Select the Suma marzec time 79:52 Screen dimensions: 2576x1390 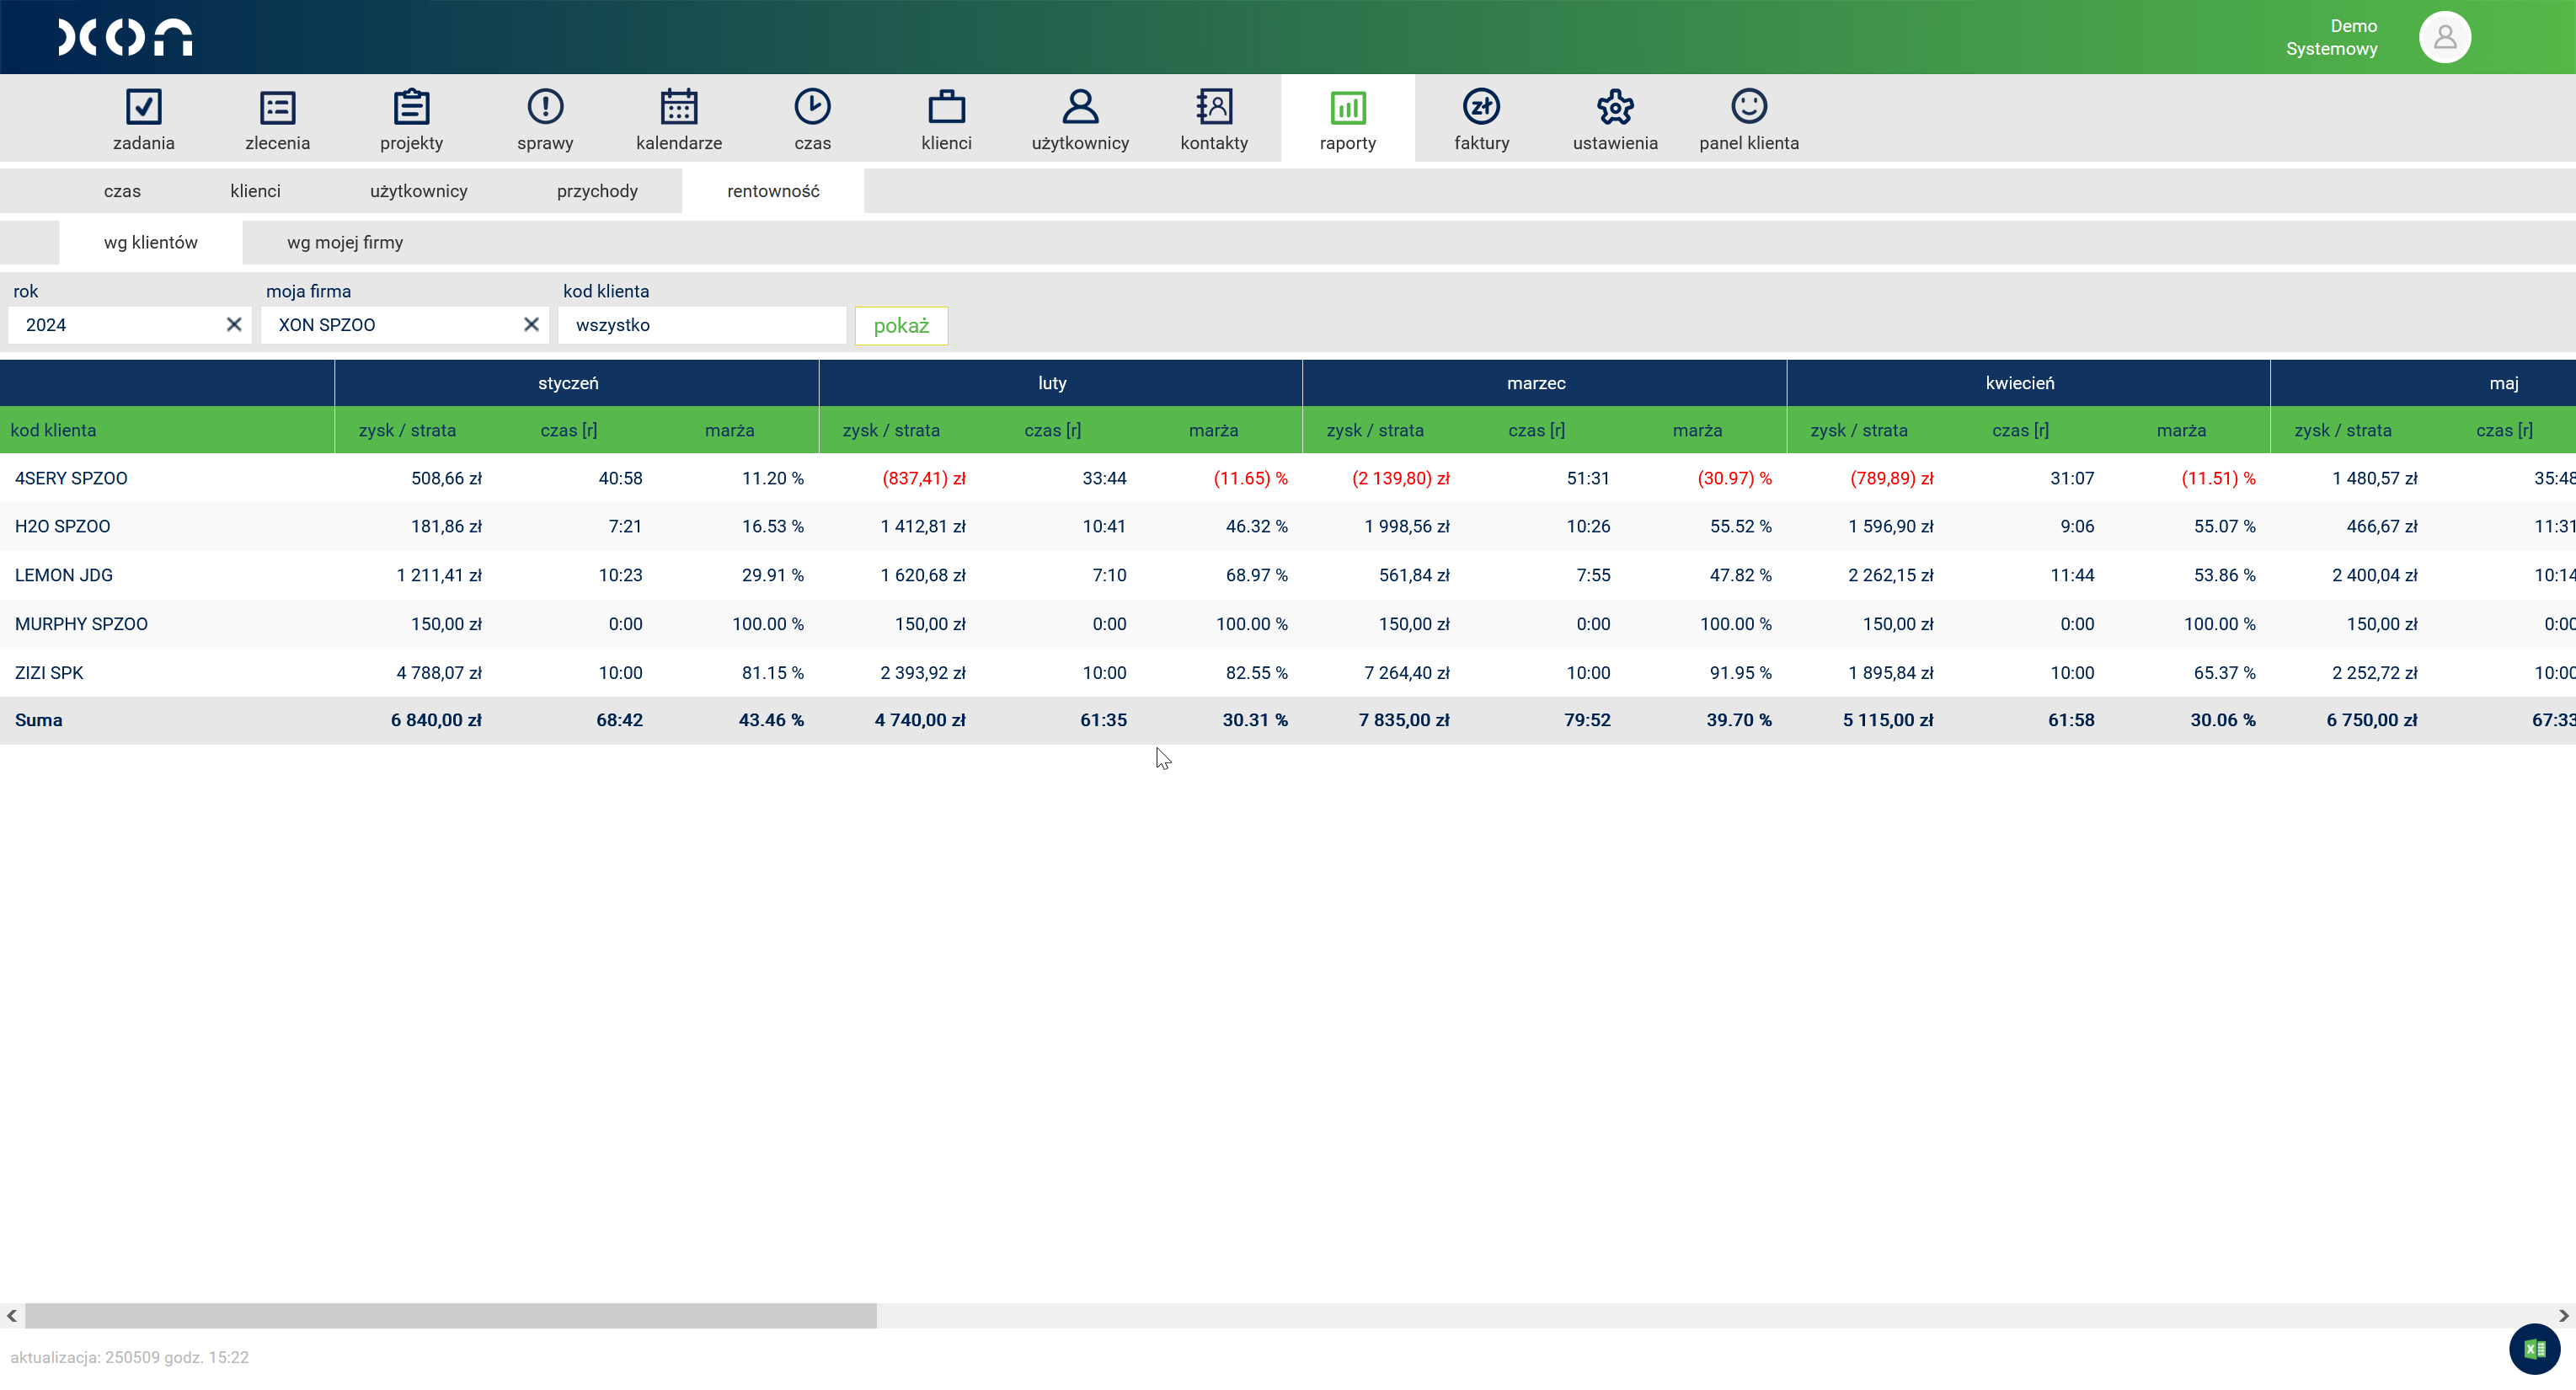(x=1587, y=720)
